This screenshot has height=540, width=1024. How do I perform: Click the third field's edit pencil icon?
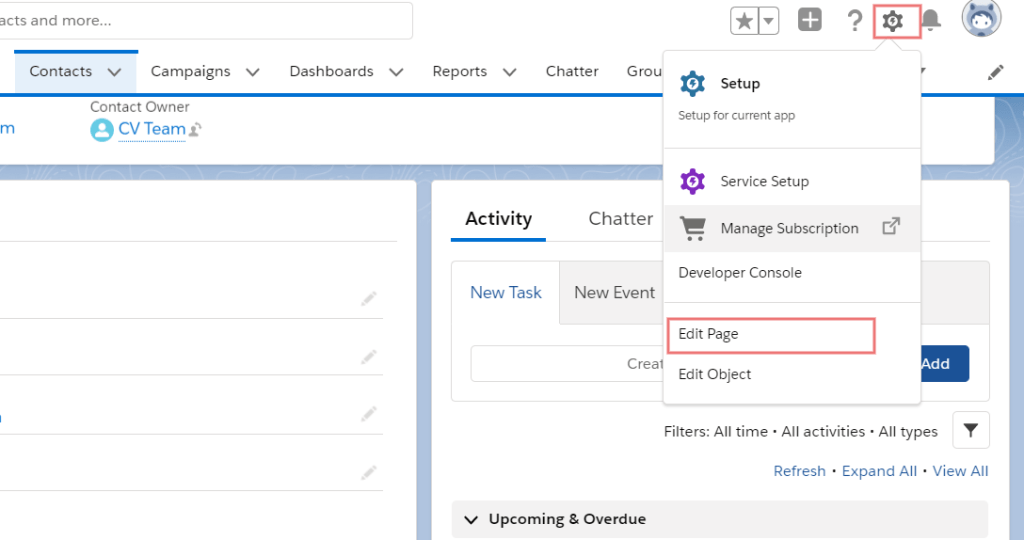click(x=369, y=414)
